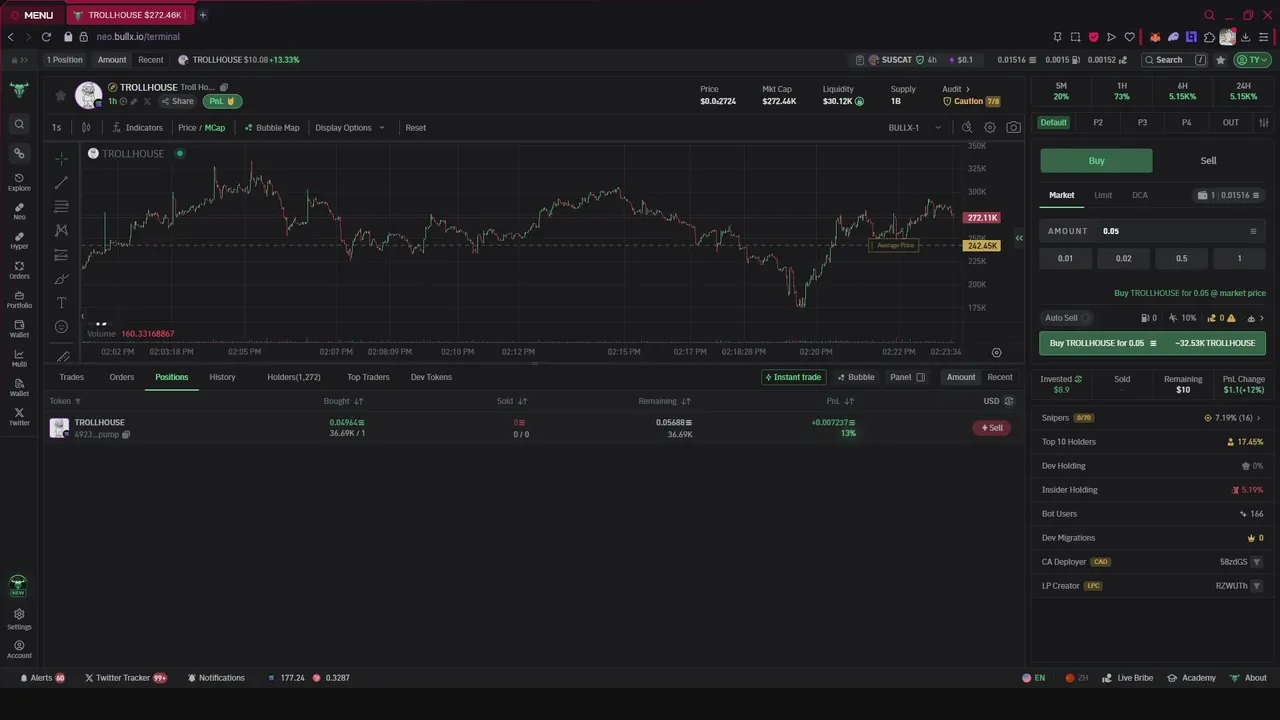The height and width of the screenshot is (720, 1280).
Task: Enable Instant trade mode
Action: (792, 377)
